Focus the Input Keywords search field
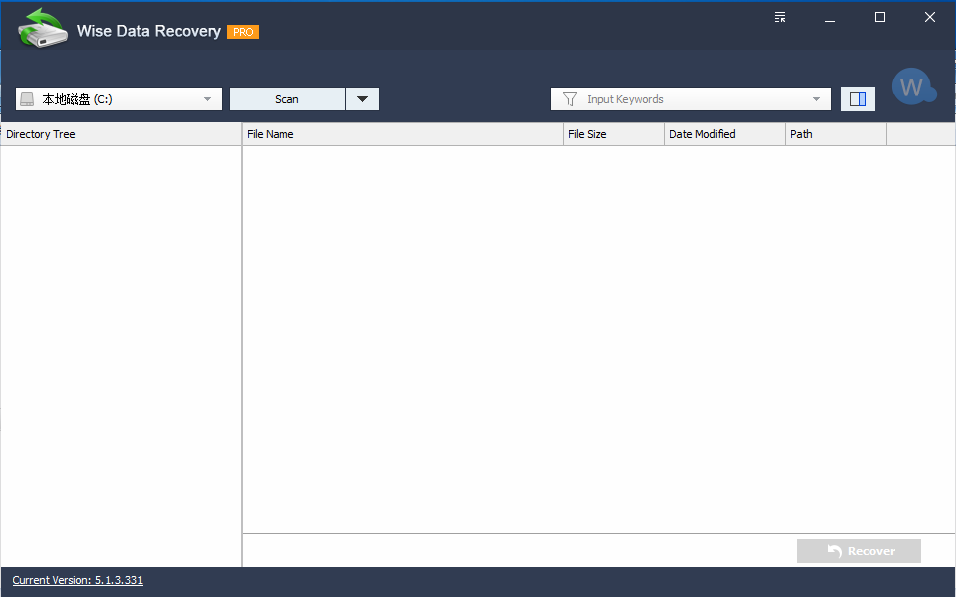 pos(691,99)
